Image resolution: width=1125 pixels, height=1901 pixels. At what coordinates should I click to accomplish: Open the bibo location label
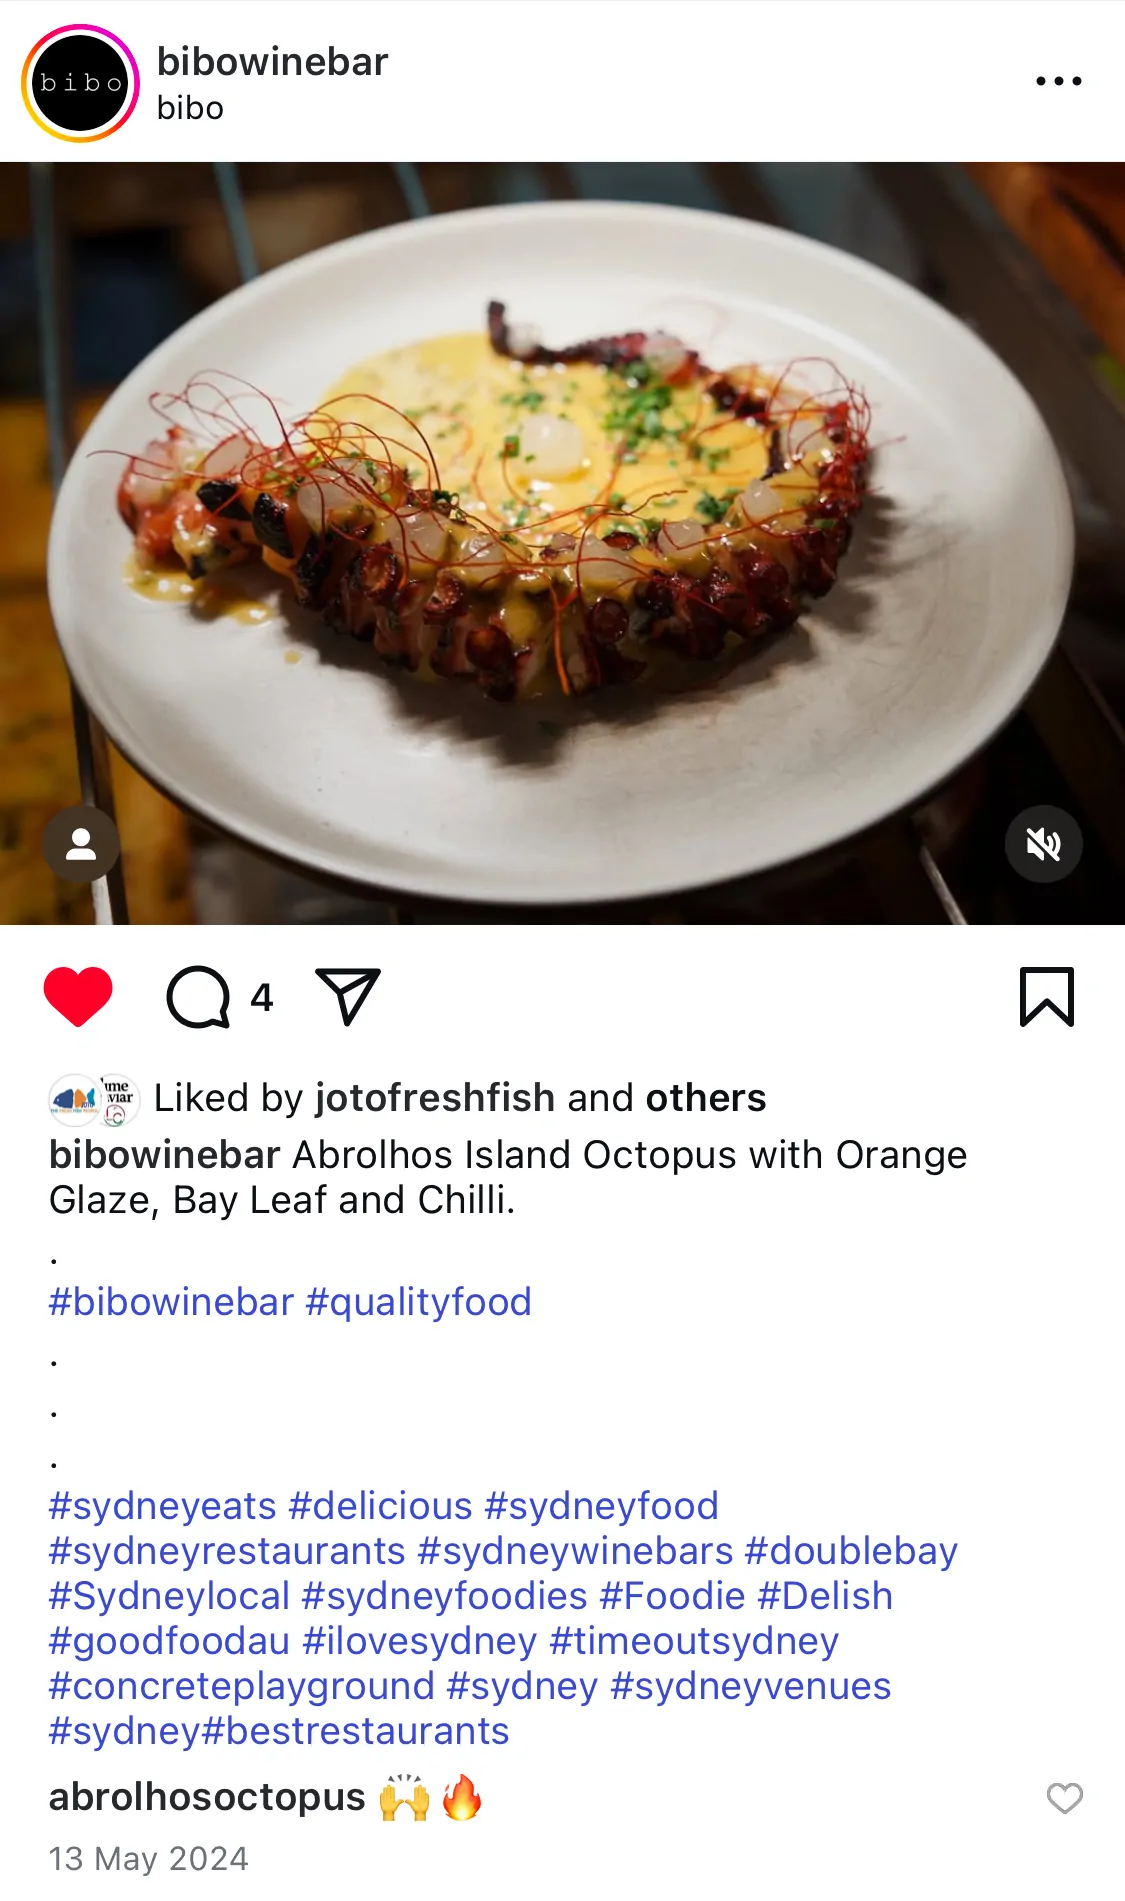(x=190, y=108)
